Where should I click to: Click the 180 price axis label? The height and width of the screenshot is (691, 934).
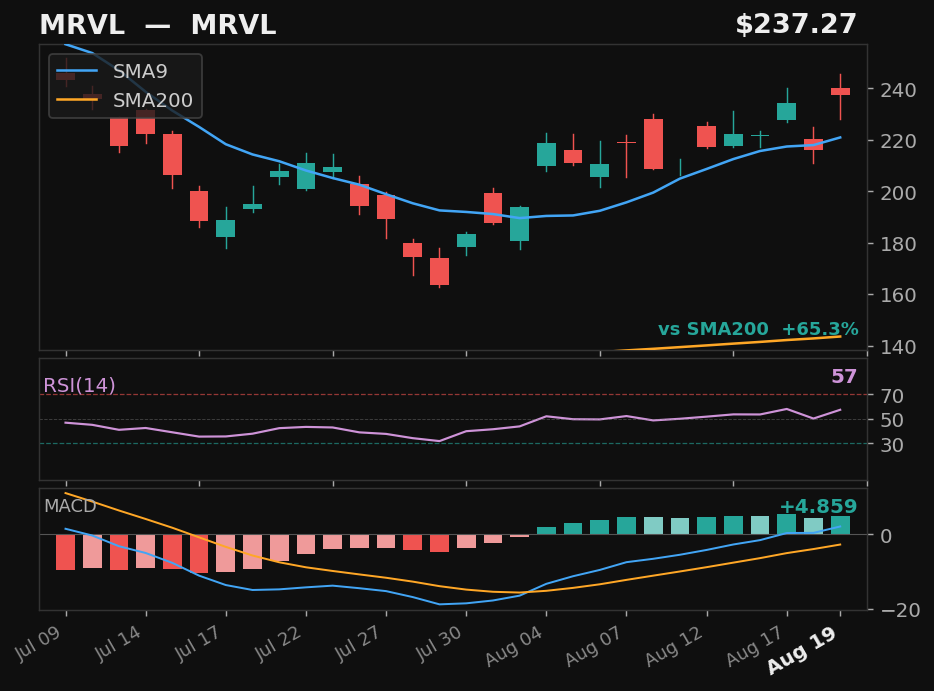point(898,244)
